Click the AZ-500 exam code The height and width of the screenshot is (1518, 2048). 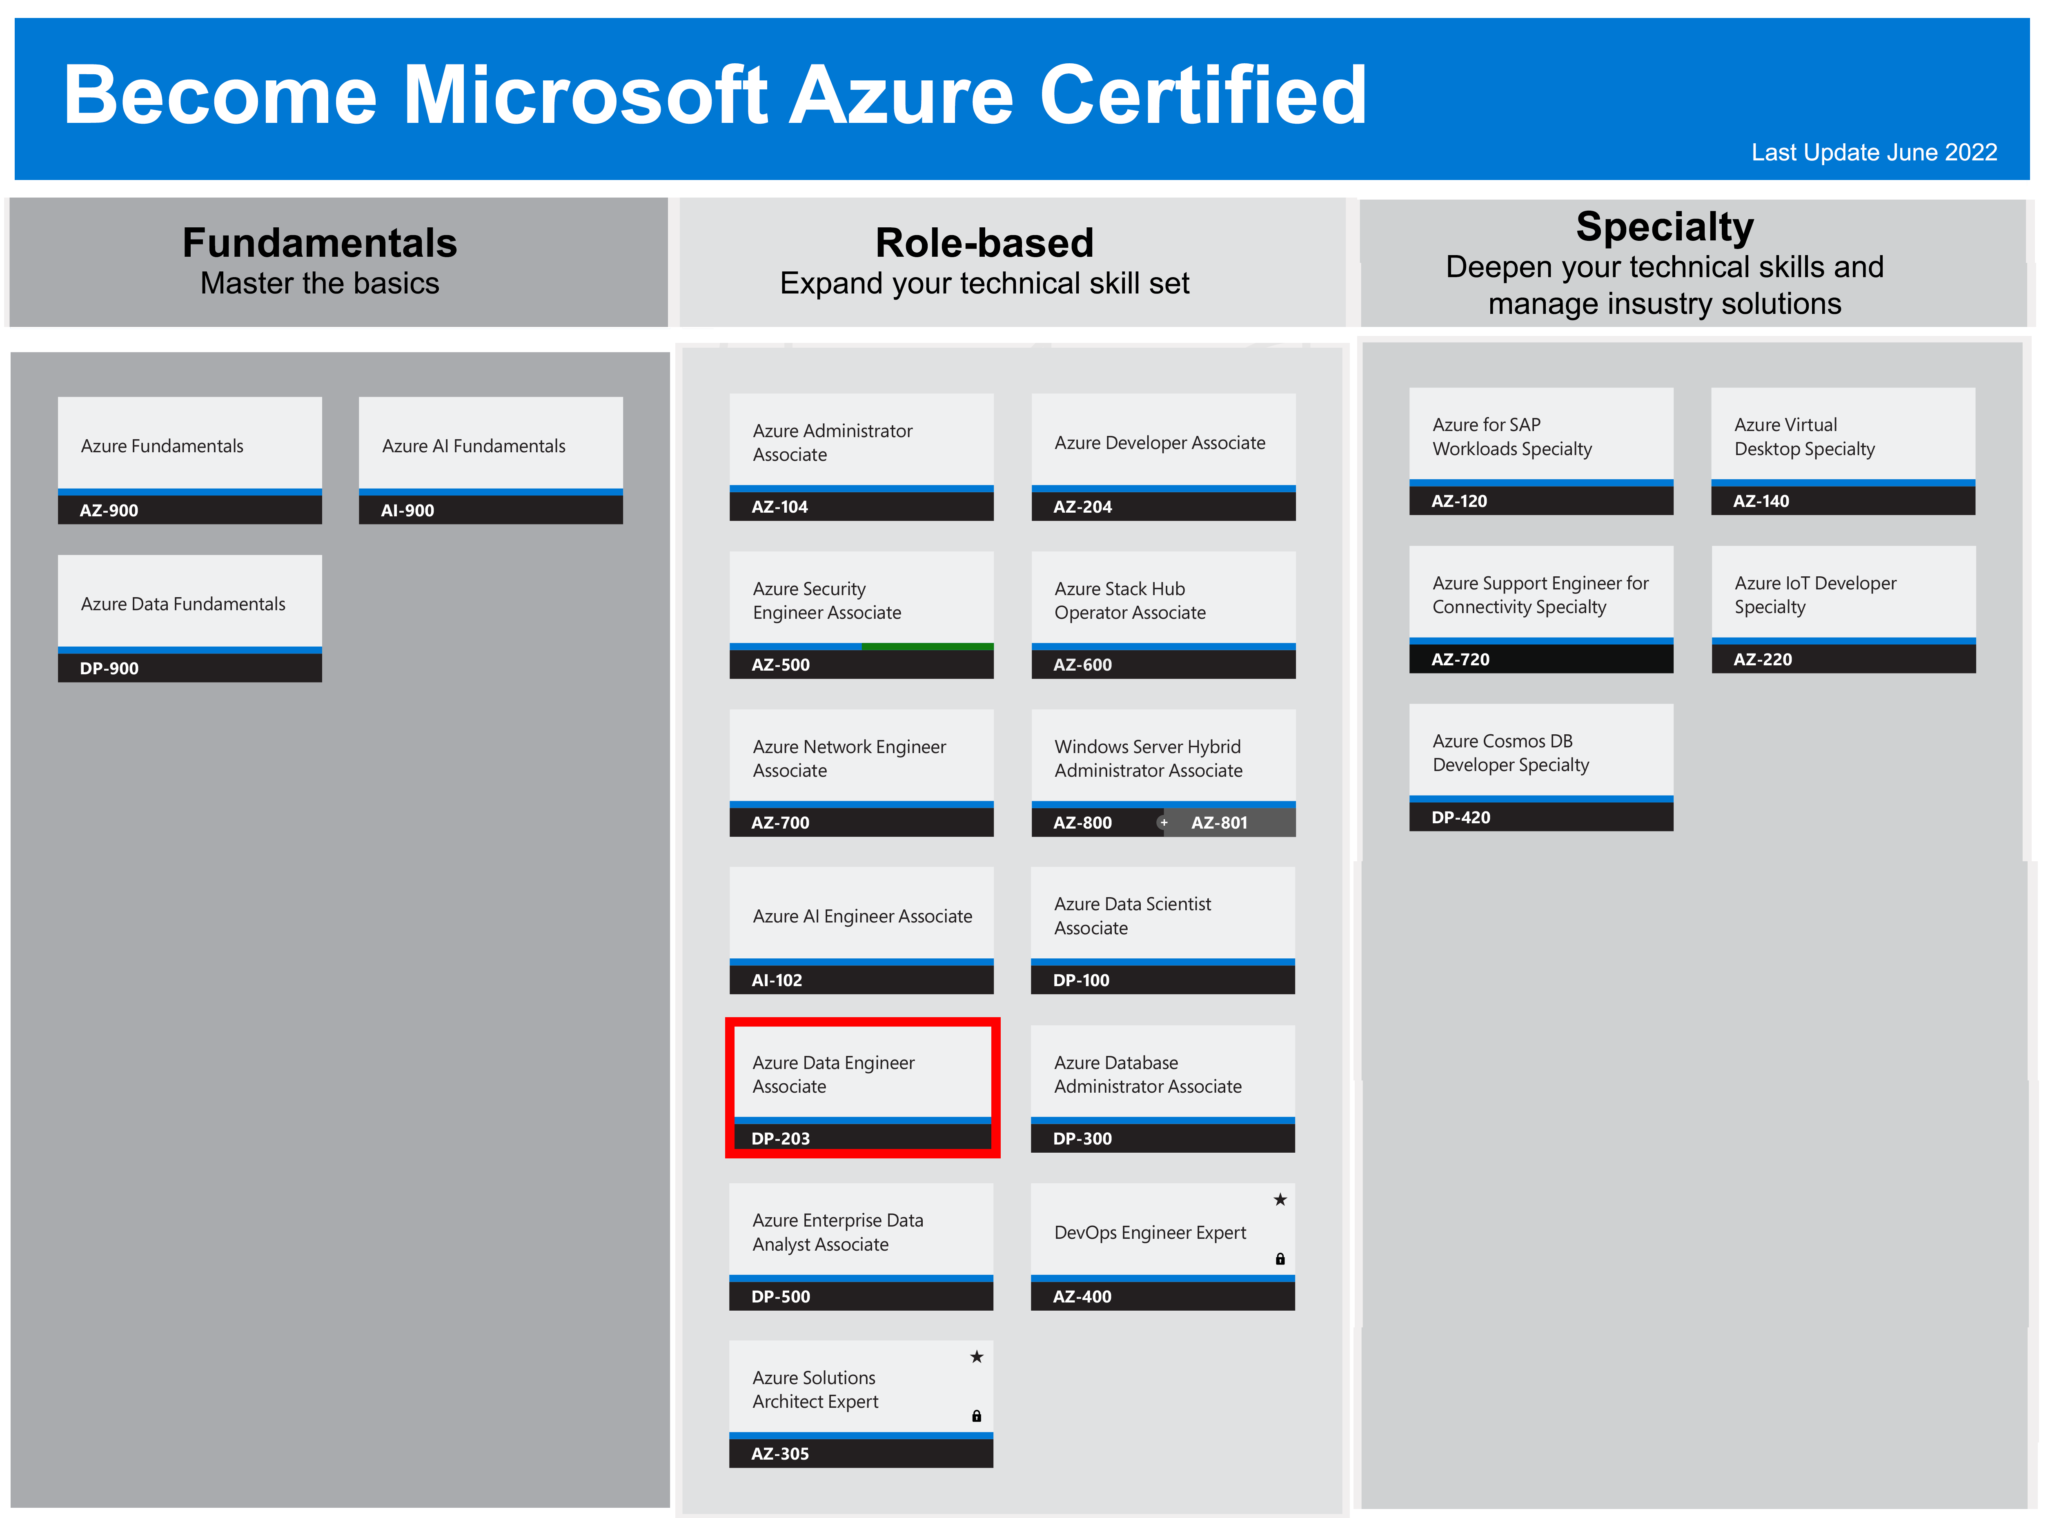[x=781, y=665]
